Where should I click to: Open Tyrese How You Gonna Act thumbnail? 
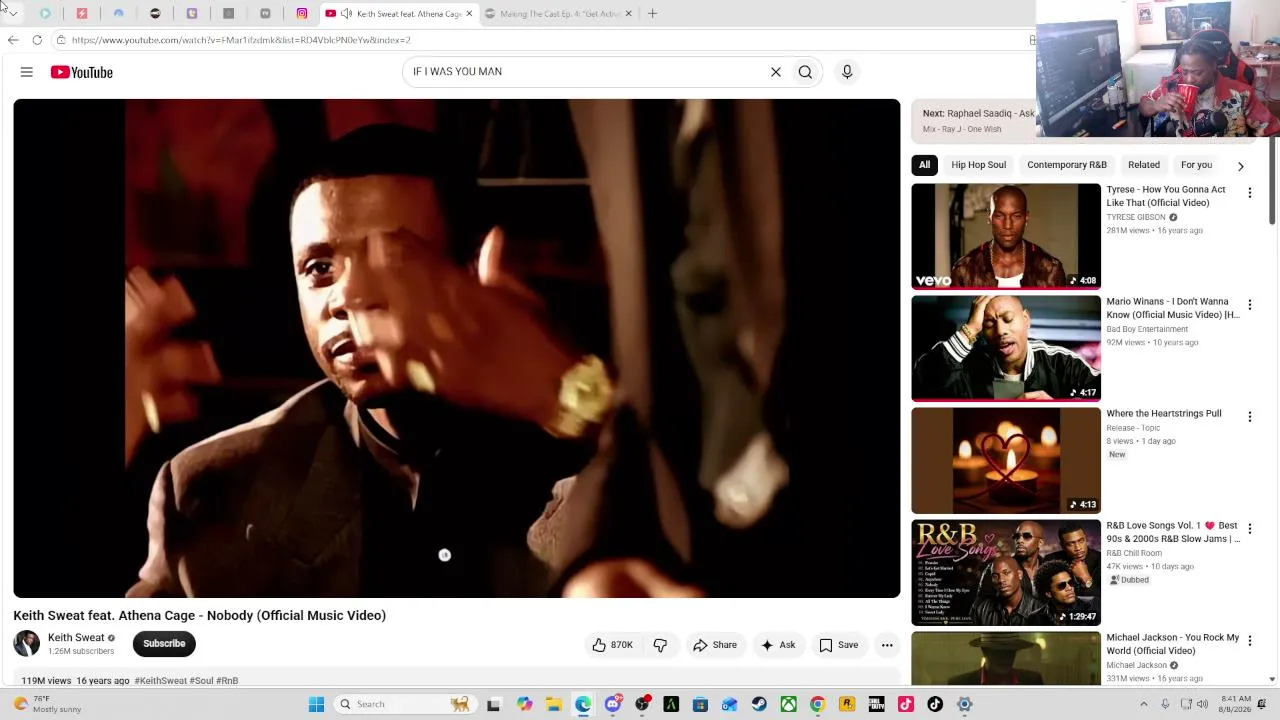tap(1006, 236)
